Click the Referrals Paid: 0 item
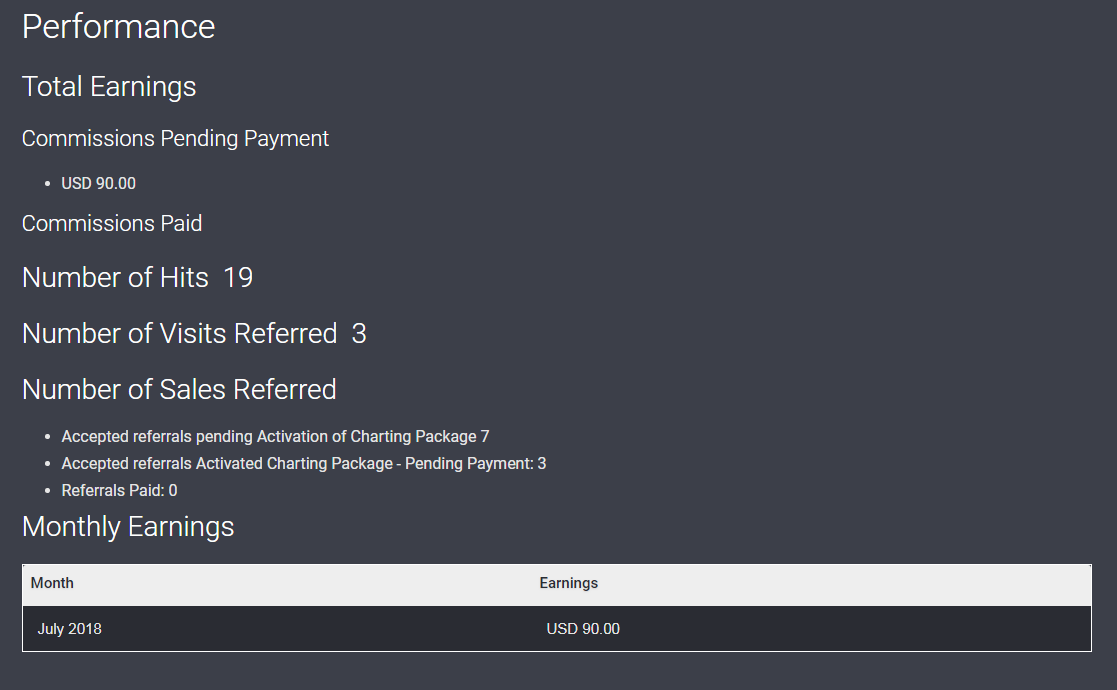Image resolution: width=1117 pixels, height=690 pixels. 119,490
